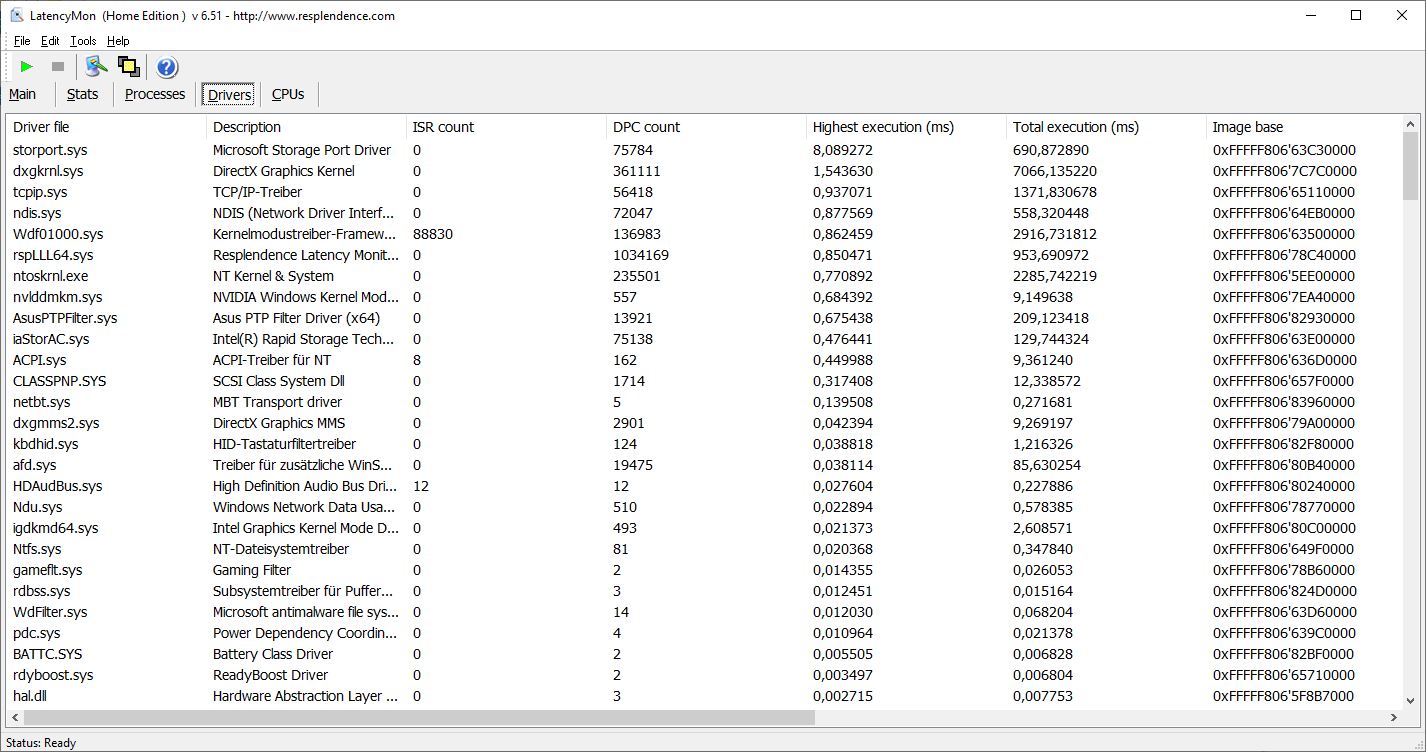The image size is (1426, 752).
Task: Sort by Total execution (ms) column header
Action: (1106, 127)
